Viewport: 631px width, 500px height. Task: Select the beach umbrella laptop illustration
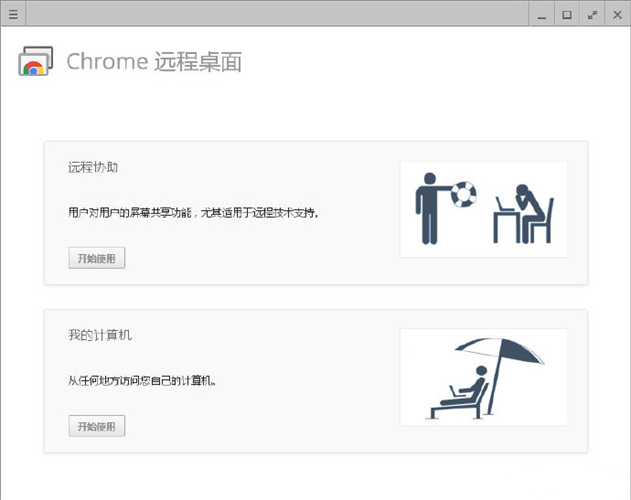(484, 377)
